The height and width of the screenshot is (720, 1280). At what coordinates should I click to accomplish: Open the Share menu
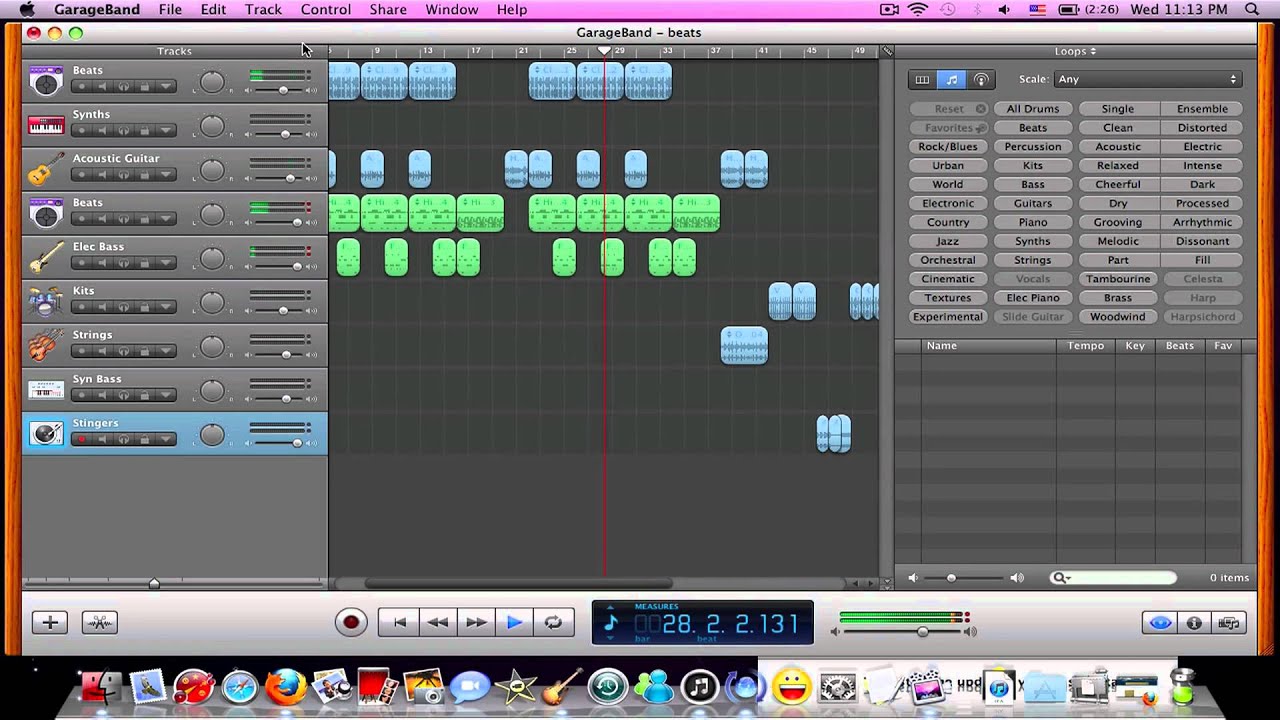tap(388, 10)
